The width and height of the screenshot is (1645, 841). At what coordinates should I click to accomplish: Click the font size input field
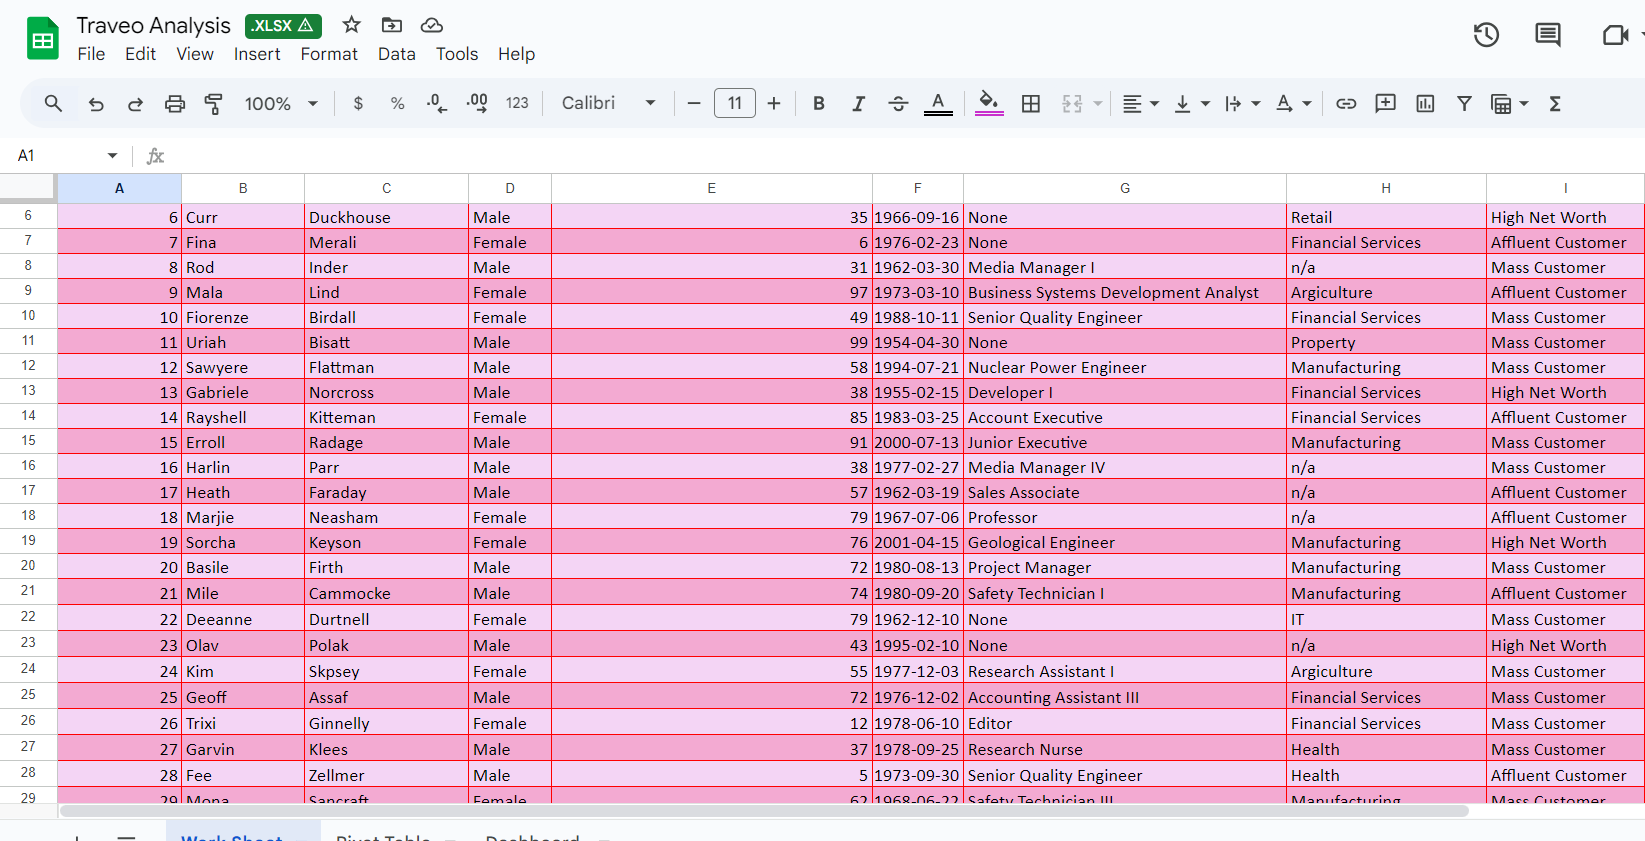(734, 103)
